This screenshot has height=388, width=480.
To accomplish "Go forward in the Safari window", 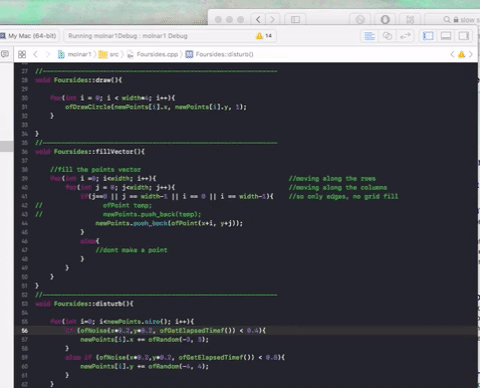I will click(272, 20).
